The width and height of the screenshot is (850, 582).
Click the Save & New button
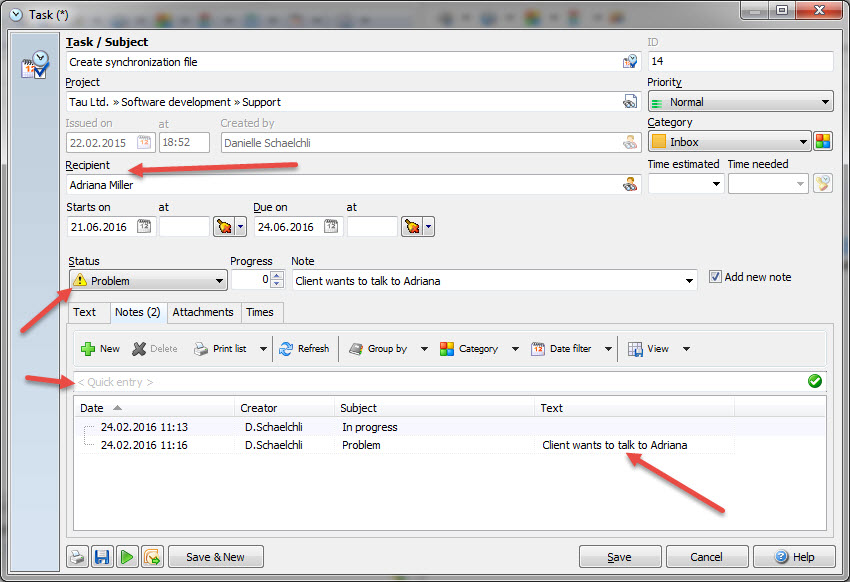pyautogui.click(x=216, y=557)
